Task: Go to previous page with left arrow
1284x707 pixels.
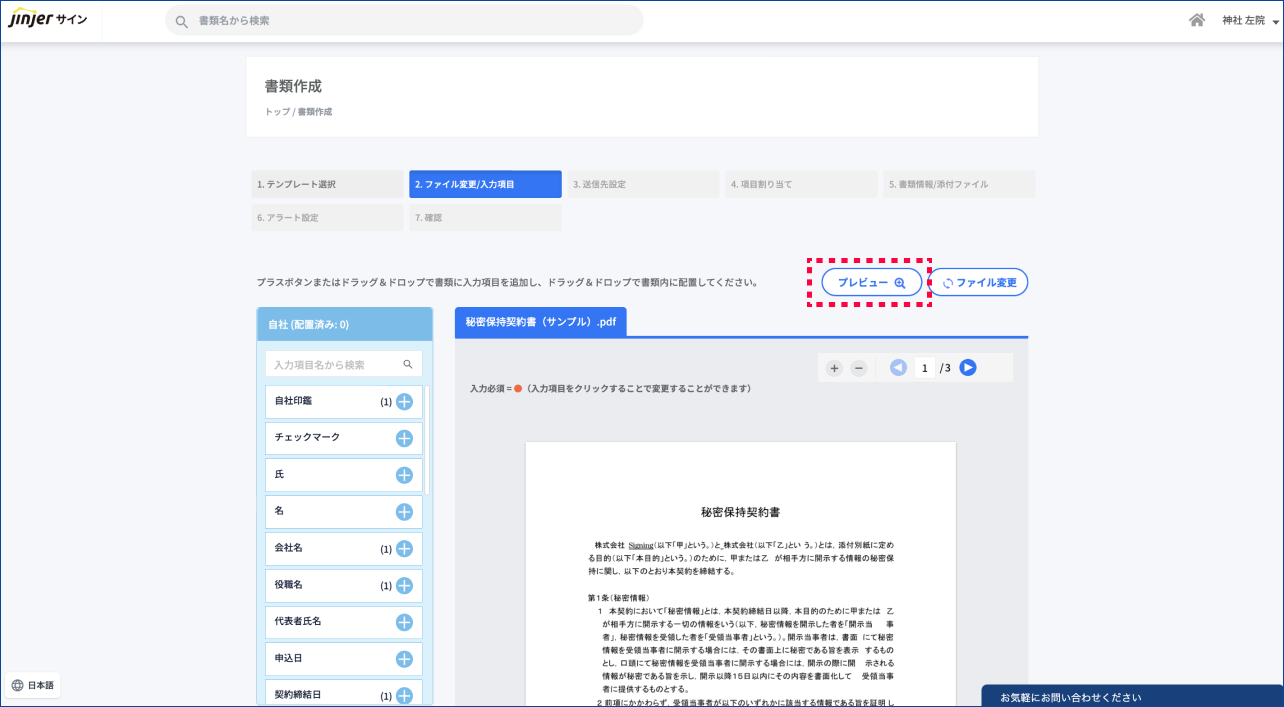Action: (898, 368)
